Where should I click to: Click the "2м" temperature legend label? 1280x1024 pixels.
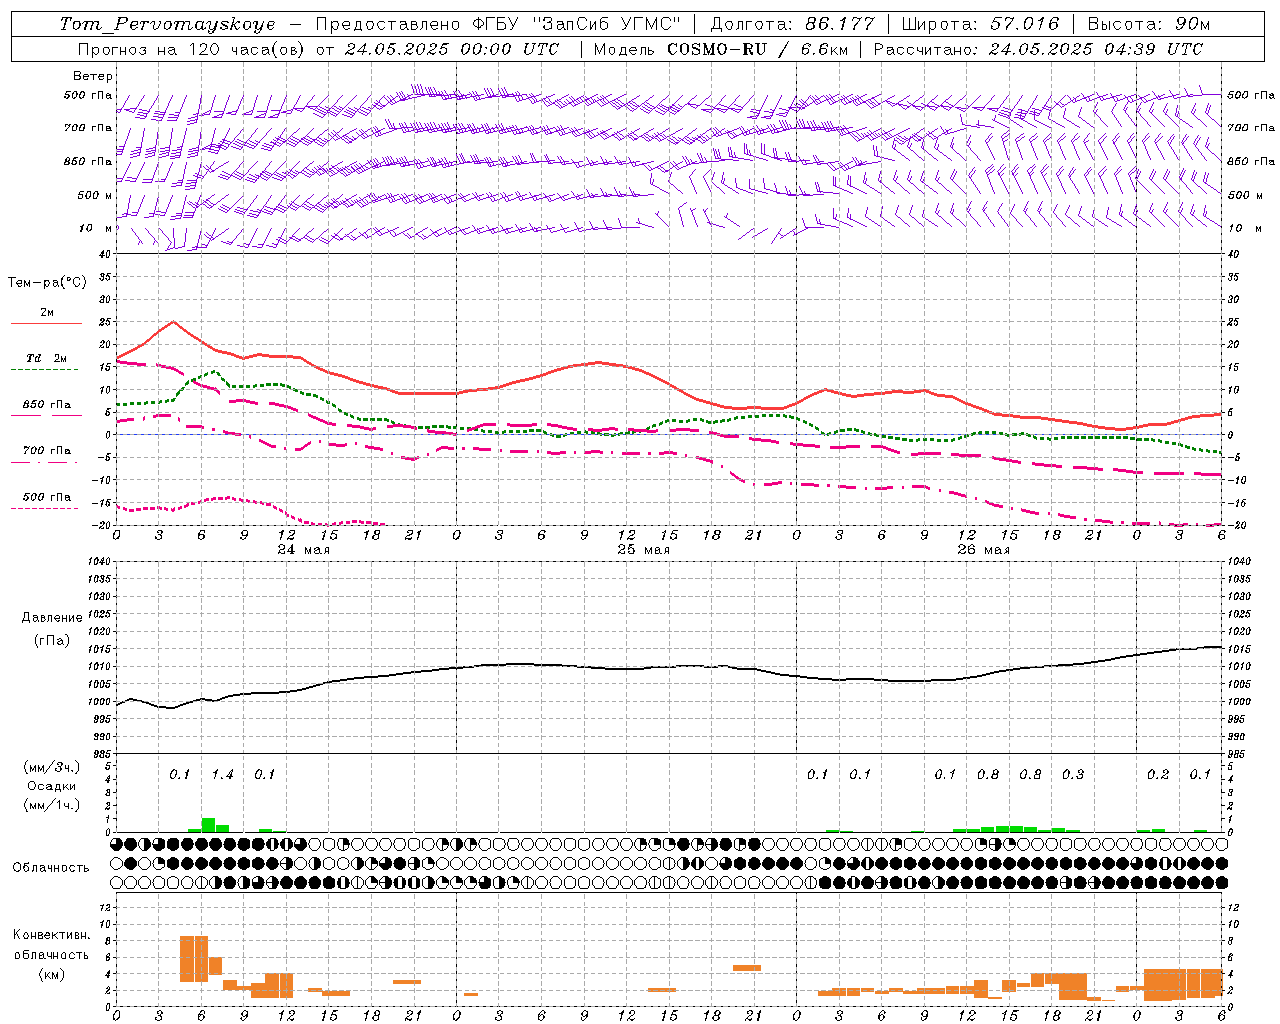coord(47,312)
